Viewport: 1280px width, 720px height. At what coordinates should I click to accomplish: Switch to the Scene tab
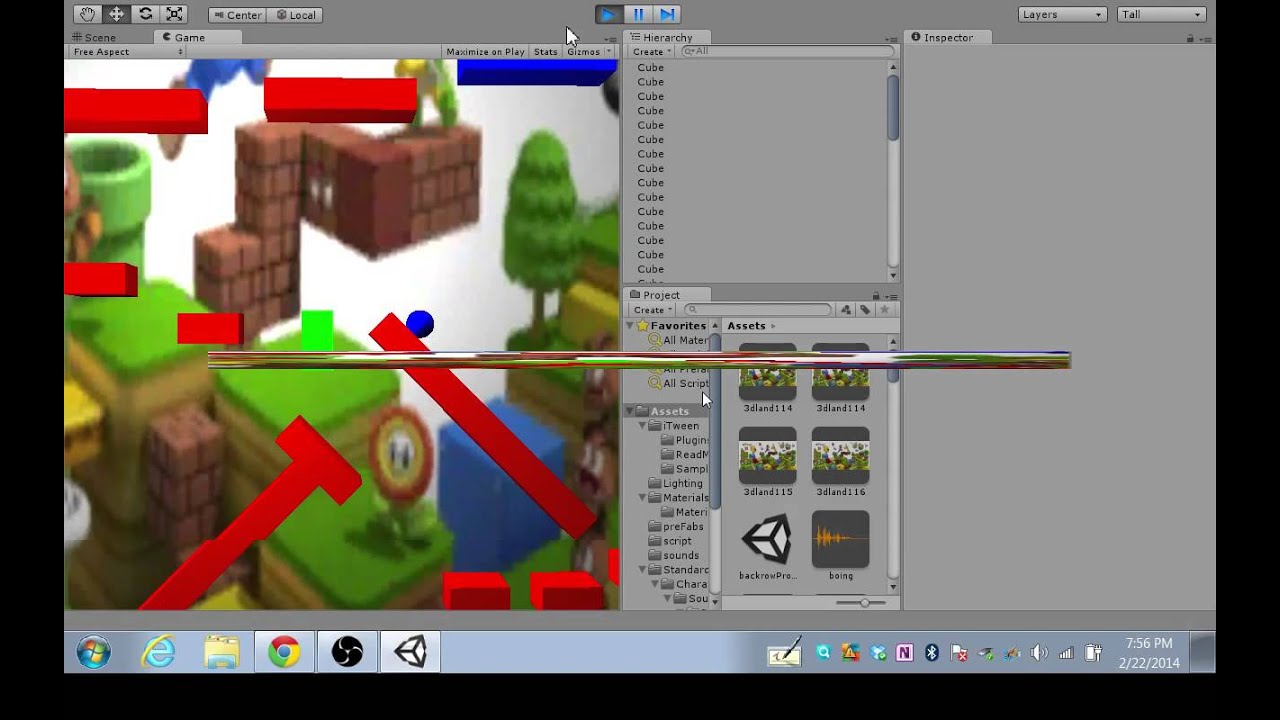coord(93,37)
